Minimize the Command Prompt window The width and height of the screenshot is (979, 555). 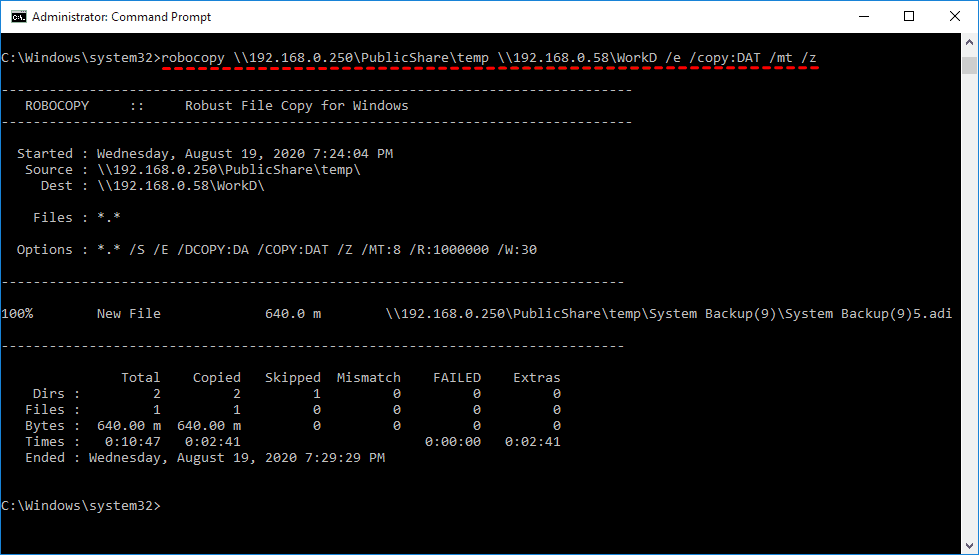click(862, 16)
